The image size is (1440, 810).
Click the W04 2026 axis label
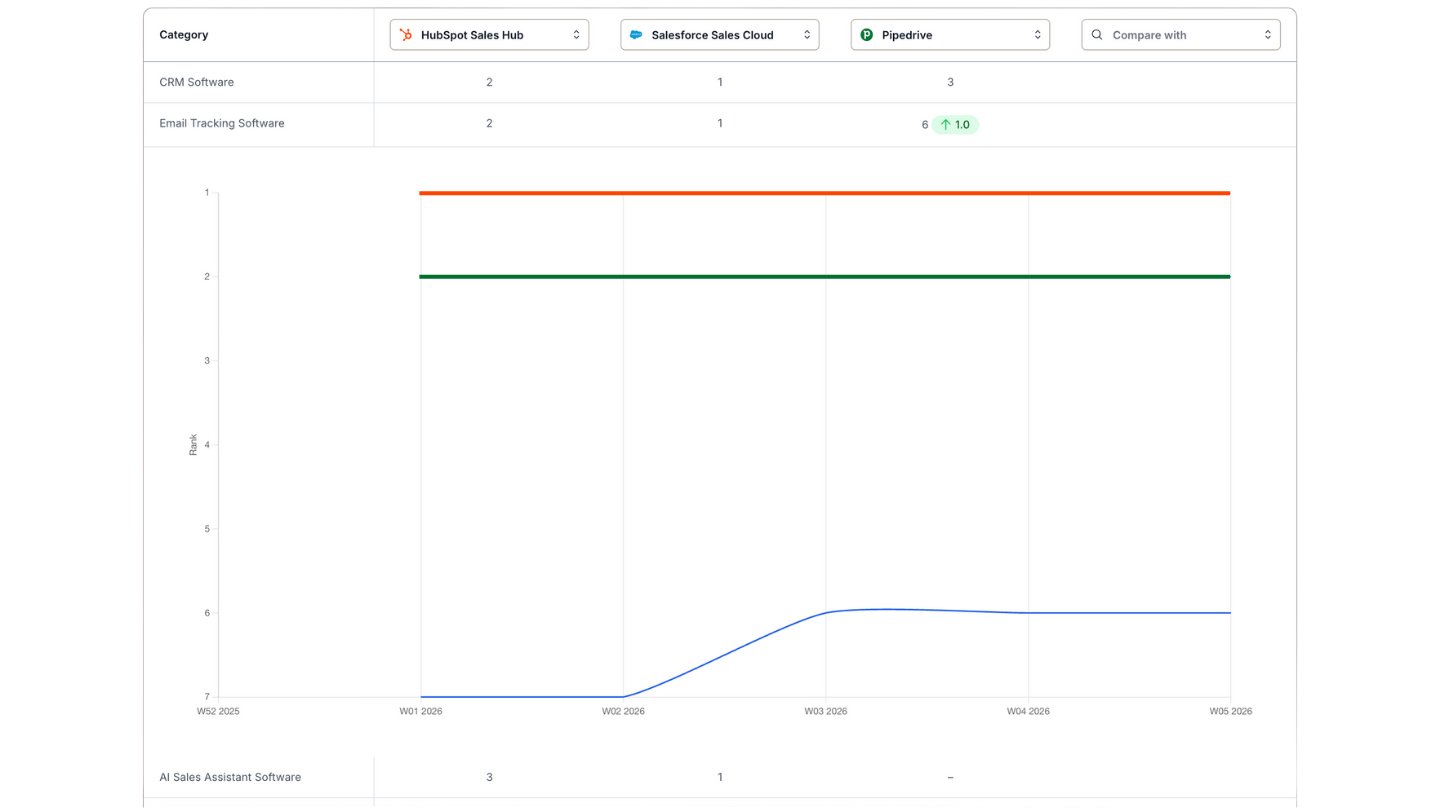coord(1028,712)
